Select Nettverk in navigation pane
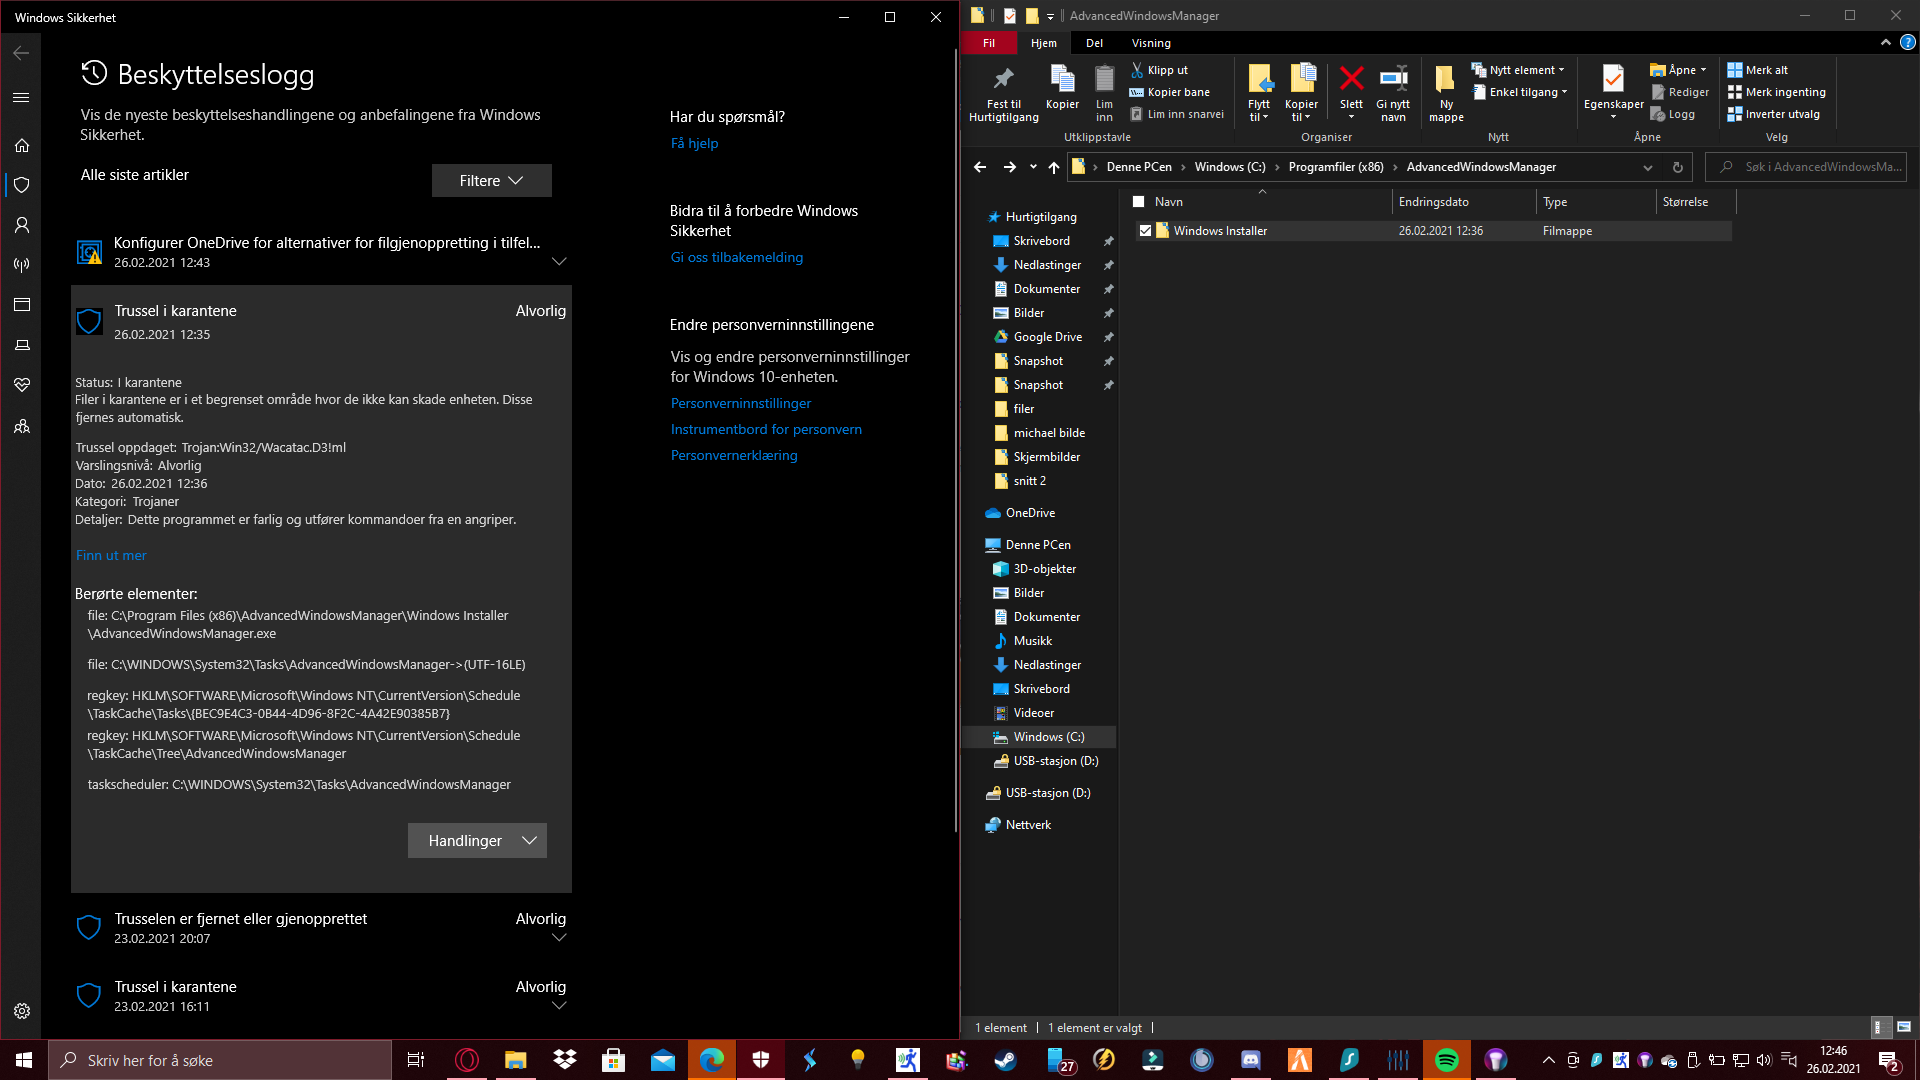 [x=1028, y=825]
